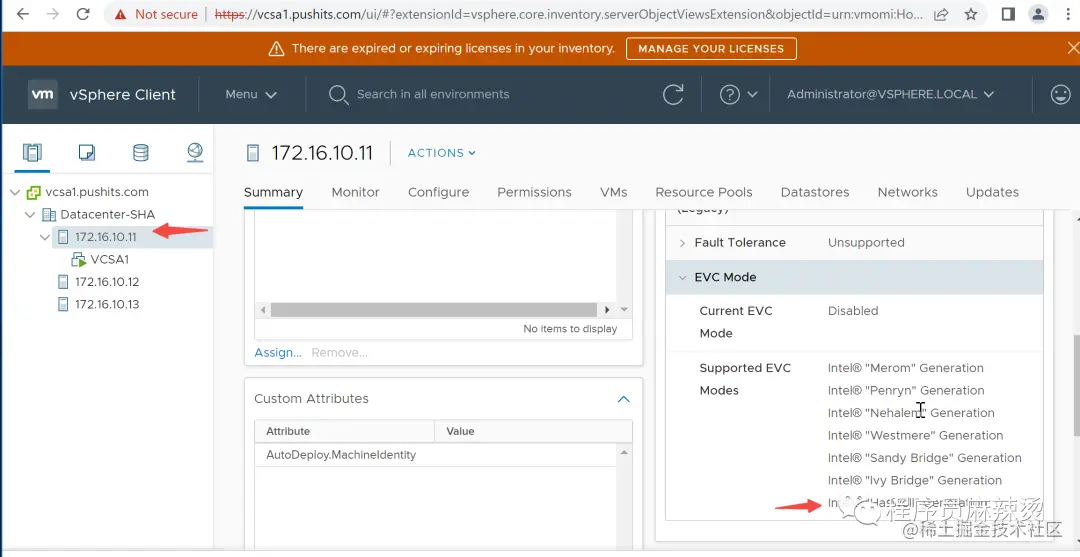The image size is (1080, 557).
Task: Collapse the vcsa1.pushits.com tree node
Action: tap(15, 192)
